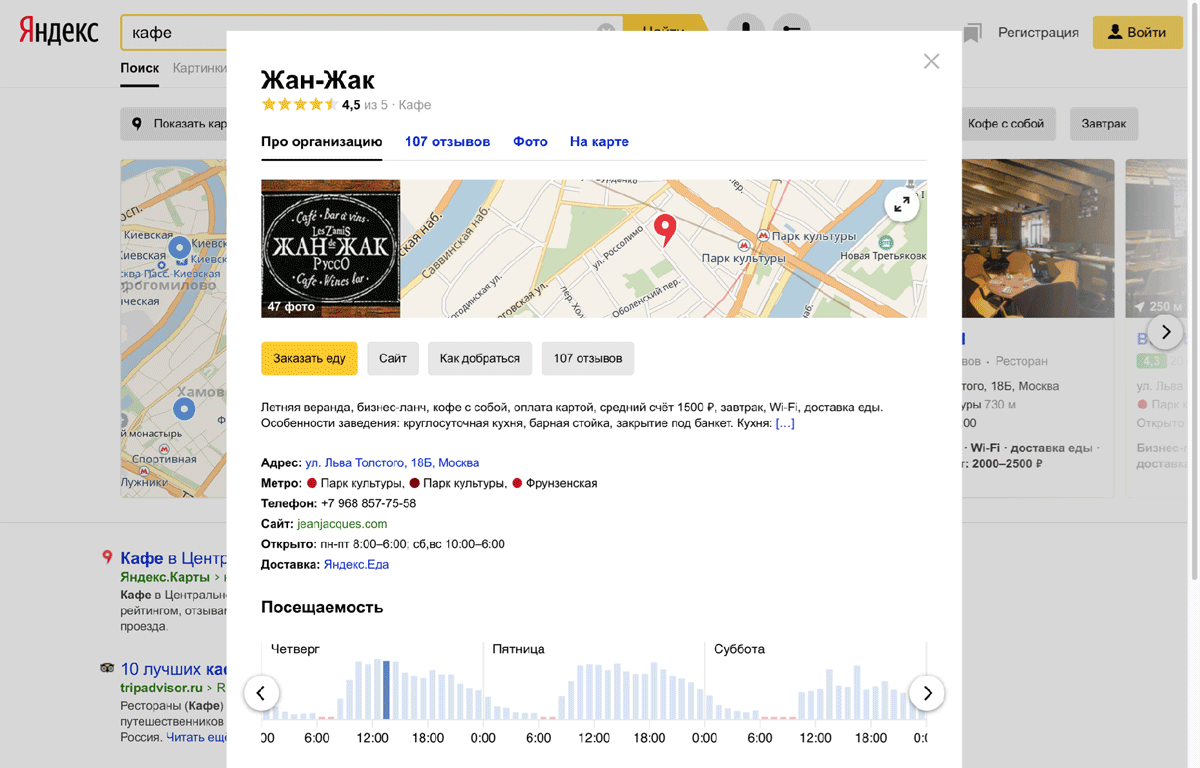Viewport: 1200px width, 768px height.
Task: Open the Жан-Жак photo thumbnail with 47 фото
Action: click(x=330, y=248)
